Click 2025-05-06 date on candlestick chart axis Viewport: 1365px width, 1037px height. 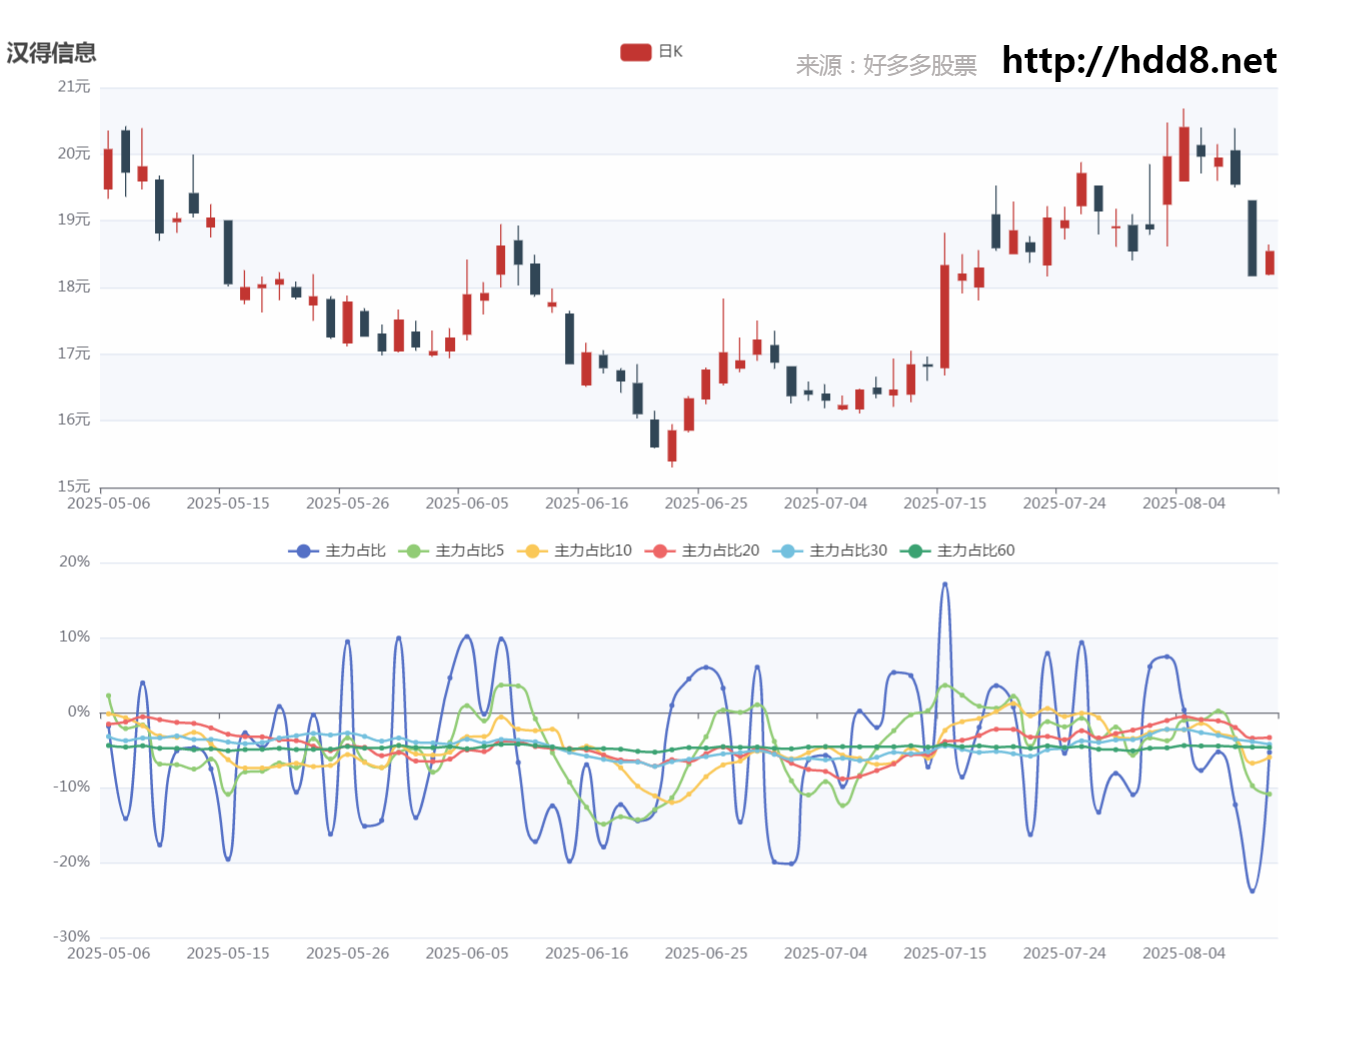click(x=108, y=504)
